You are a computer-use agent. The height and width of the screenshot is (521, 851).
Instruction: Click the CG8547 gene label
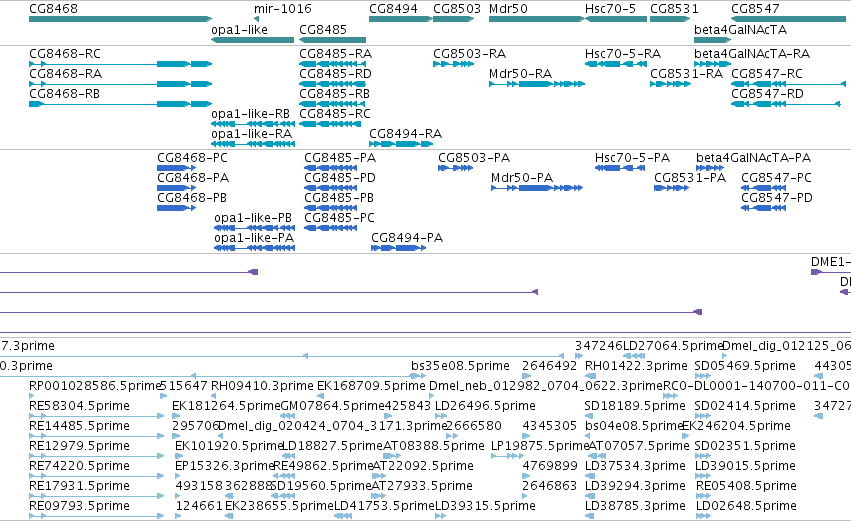(755, 9)
